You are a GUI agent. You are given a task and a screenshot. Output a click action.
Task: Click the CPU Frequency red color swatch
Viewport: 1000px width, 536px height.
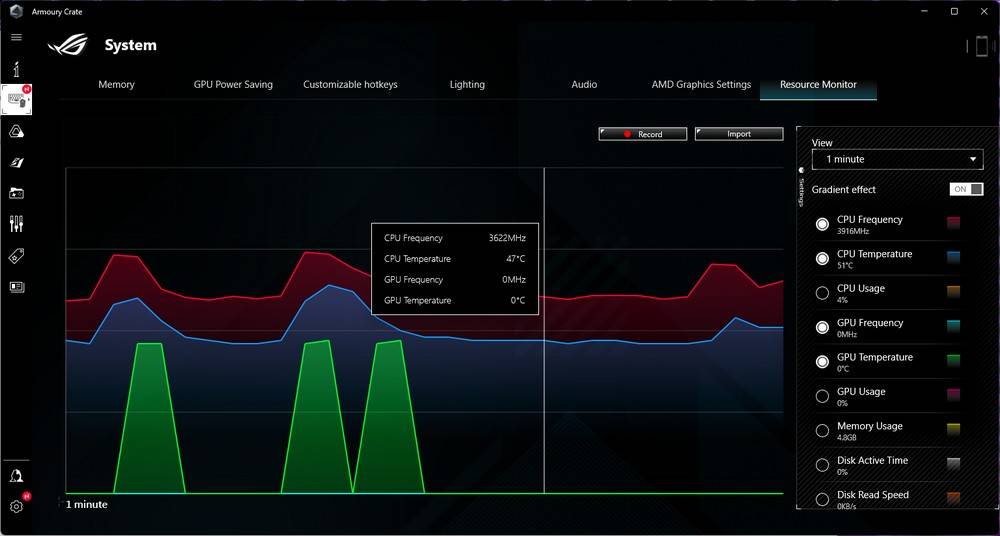pos(953,223)
